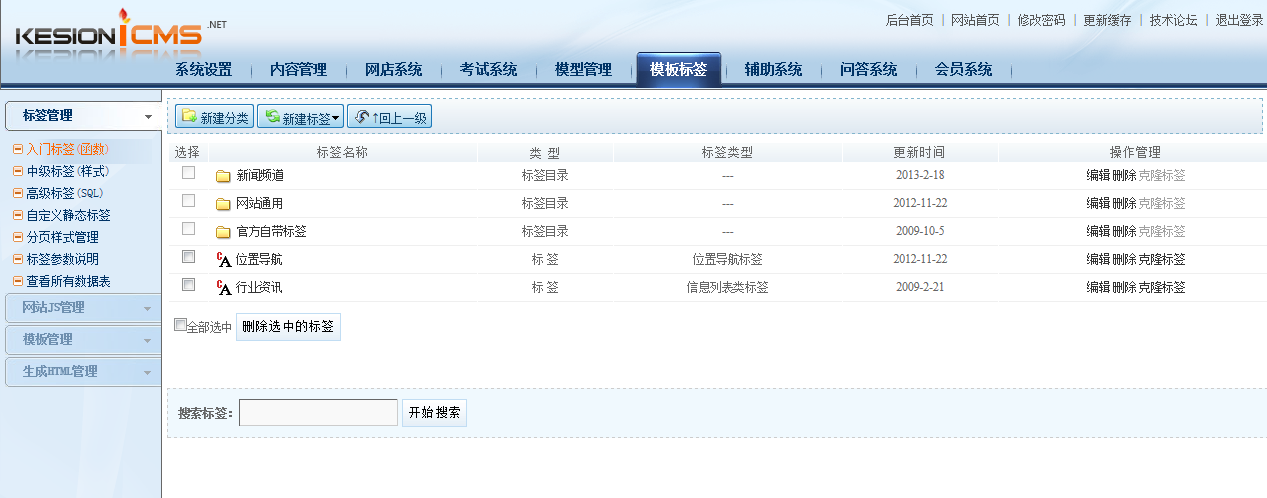The image size is (1267, 498).
Task: Click the 回上一级 back arrow icon
Action: pyautogui.click(x=362, y=117)
